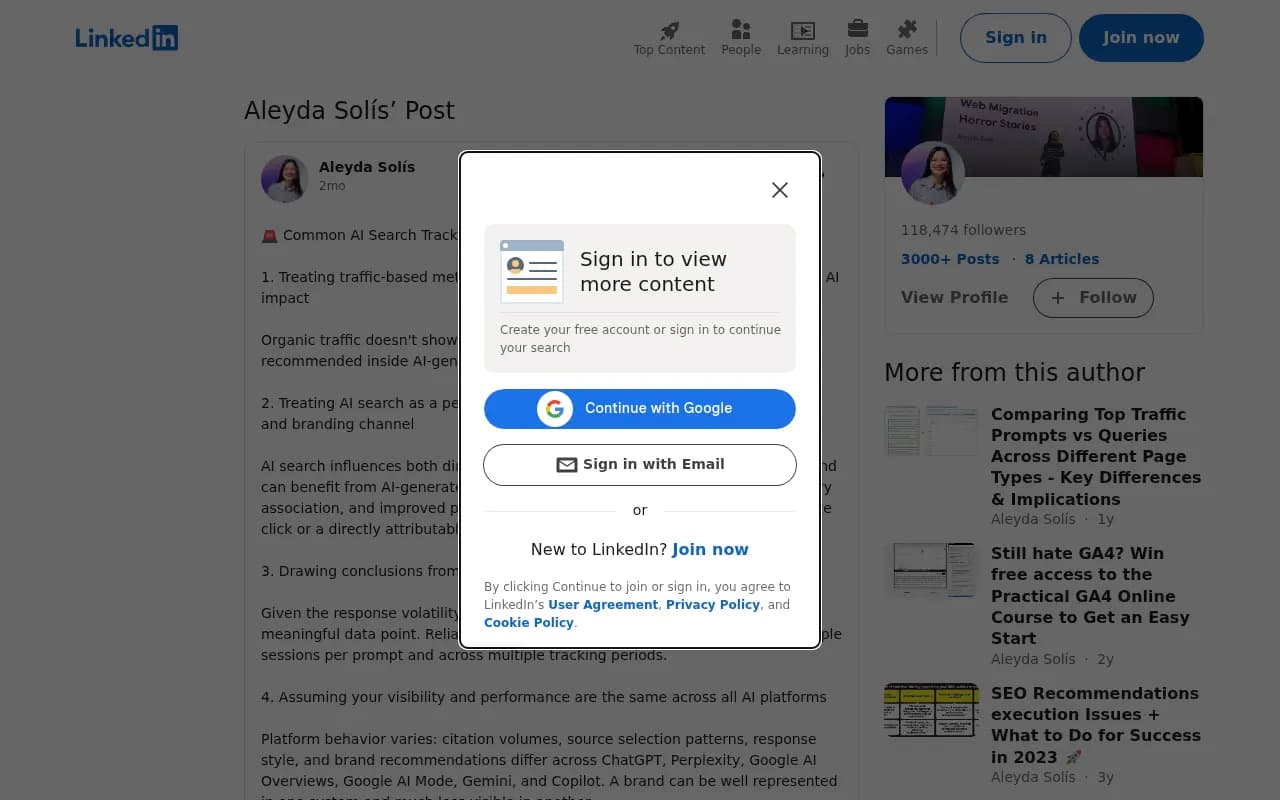The width and height of the screenshot is (1280, 800).
Task: Click Sign in button in header
Action: click(x=1016, y=38)
